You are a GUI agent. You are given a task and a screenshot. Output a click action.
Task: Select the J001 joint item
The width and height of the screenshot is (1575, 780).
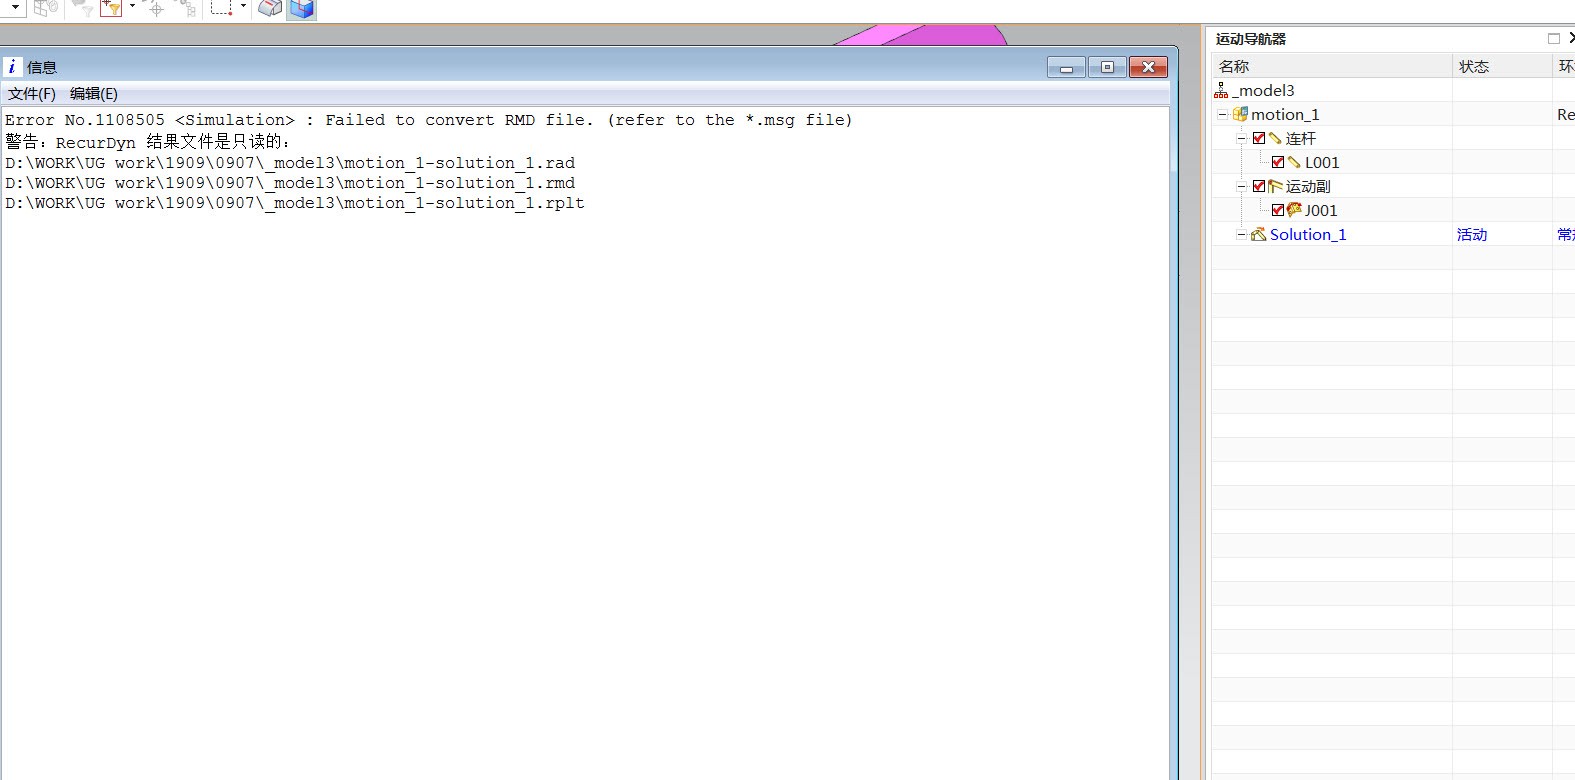1321,211
